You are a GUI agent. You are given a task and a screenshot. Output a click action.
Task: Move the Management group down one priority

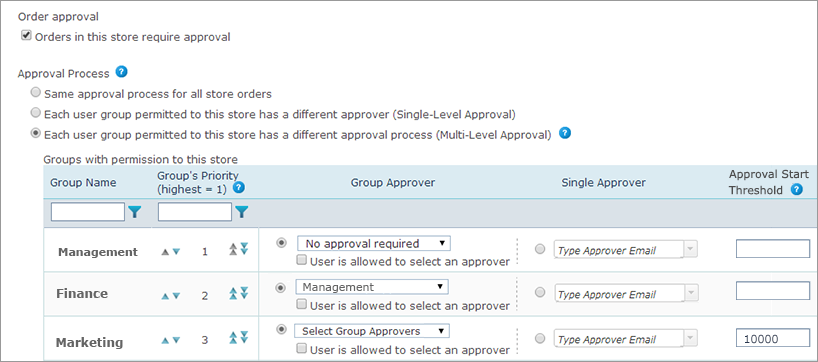pos(176,251)
